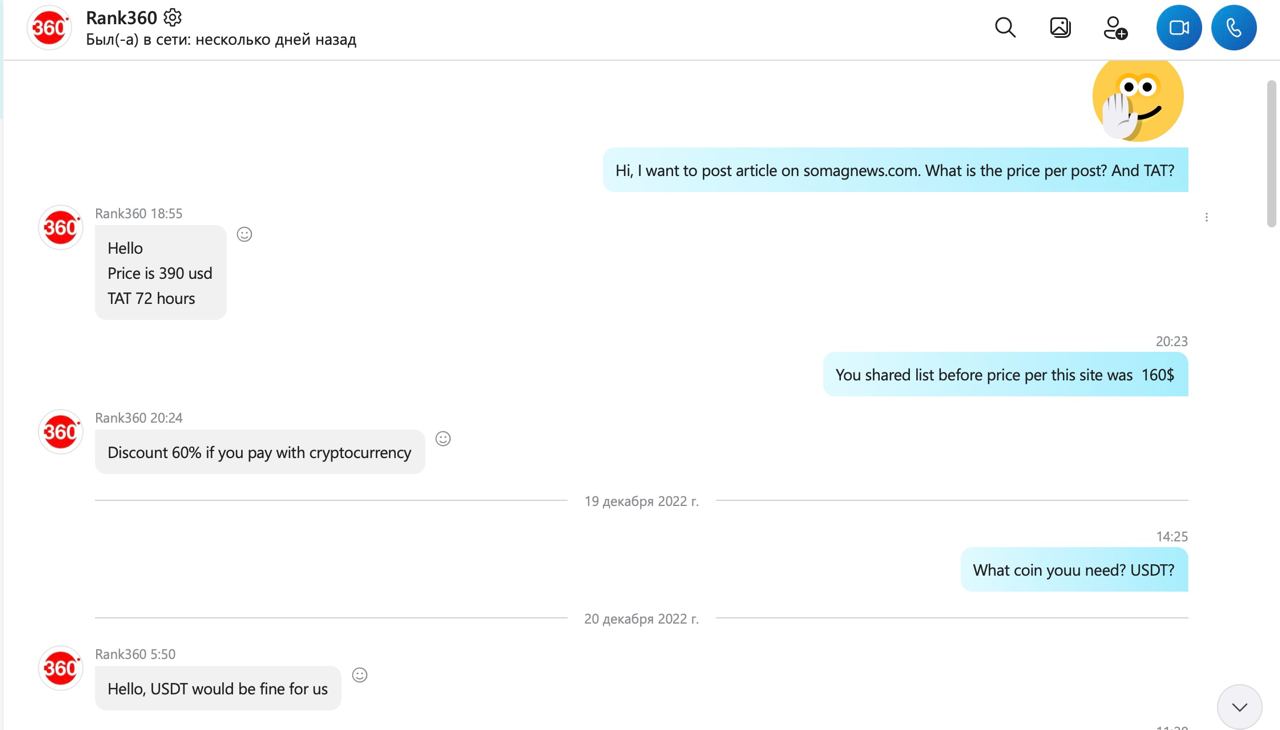
Task: Jump to latest messages chevron button
Action: point(1239,707)
